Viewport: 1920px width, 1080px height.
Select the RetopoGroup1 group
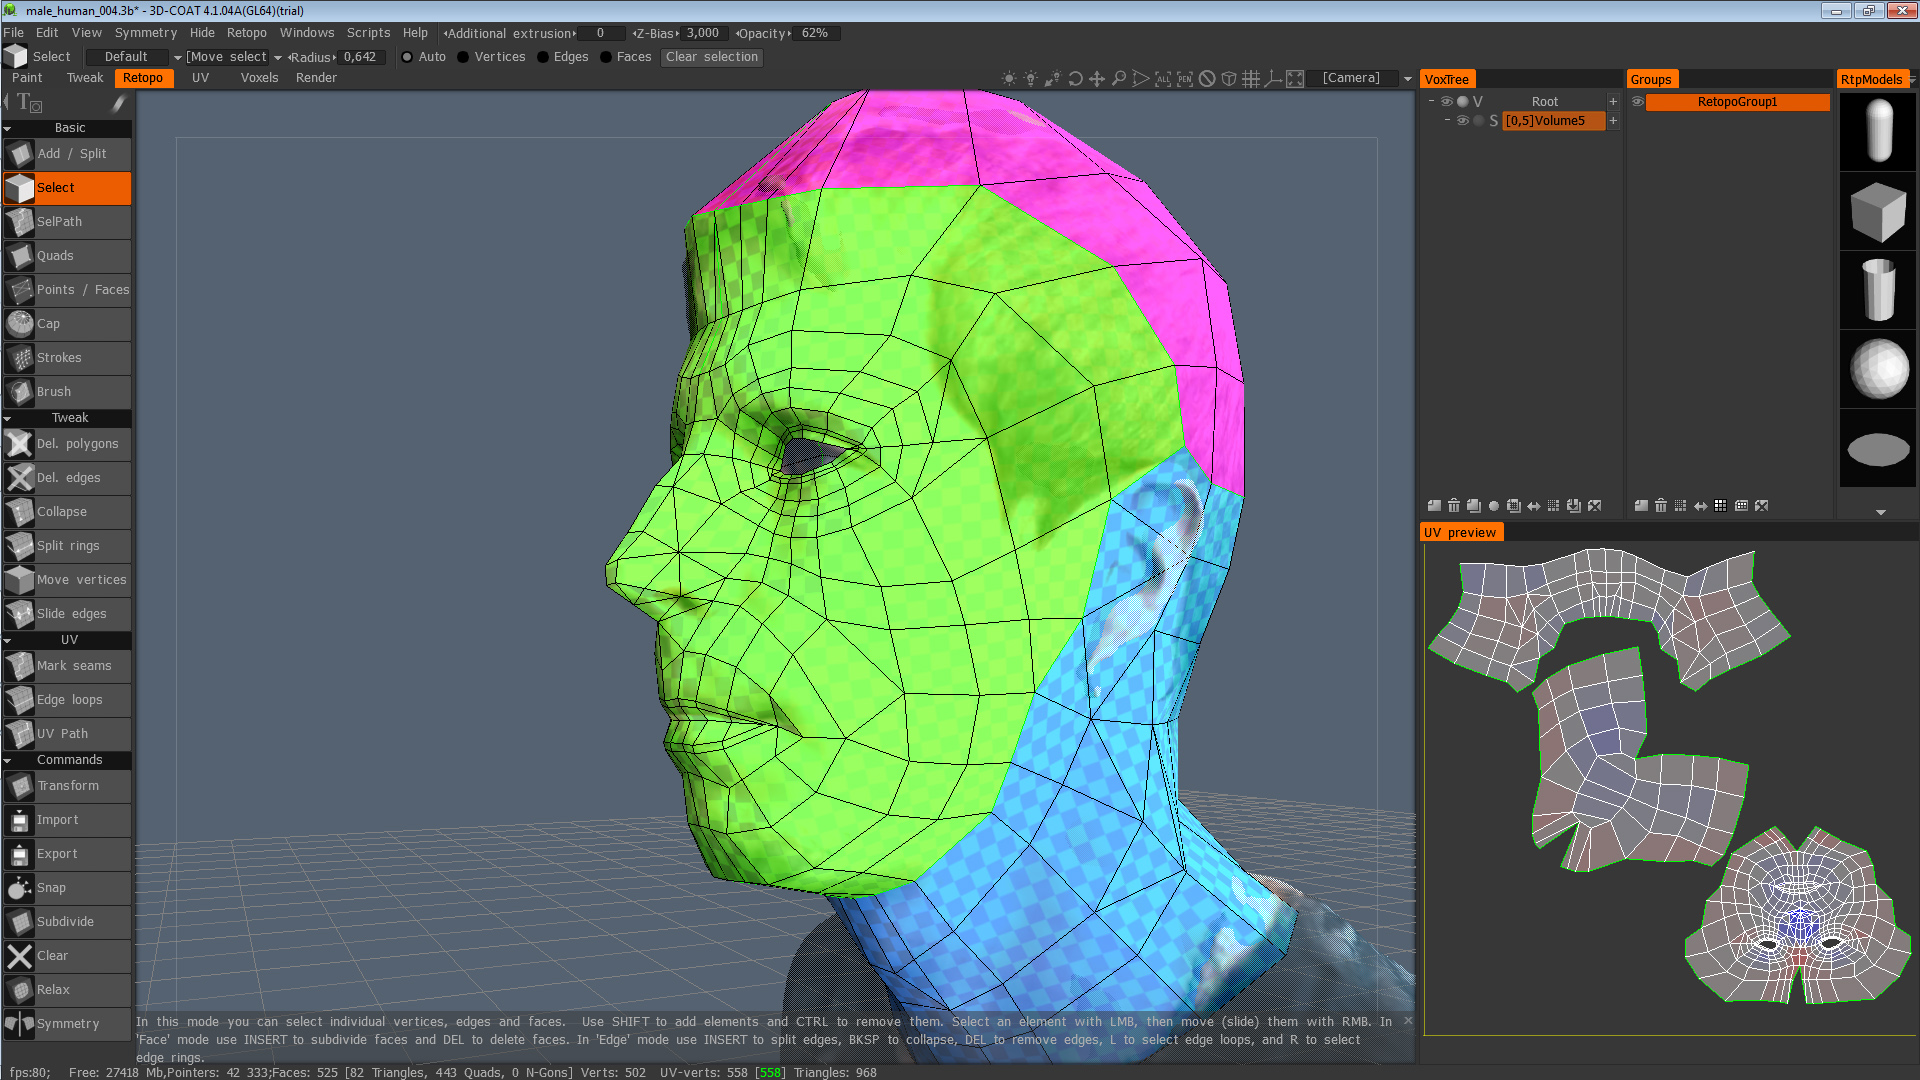tap(1737, 101)
